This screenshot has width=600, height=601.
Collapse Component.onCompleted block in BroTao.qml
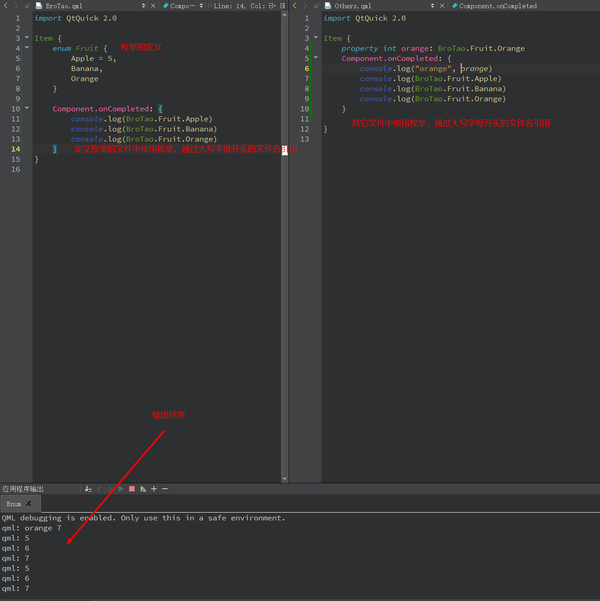coord(27,108)
